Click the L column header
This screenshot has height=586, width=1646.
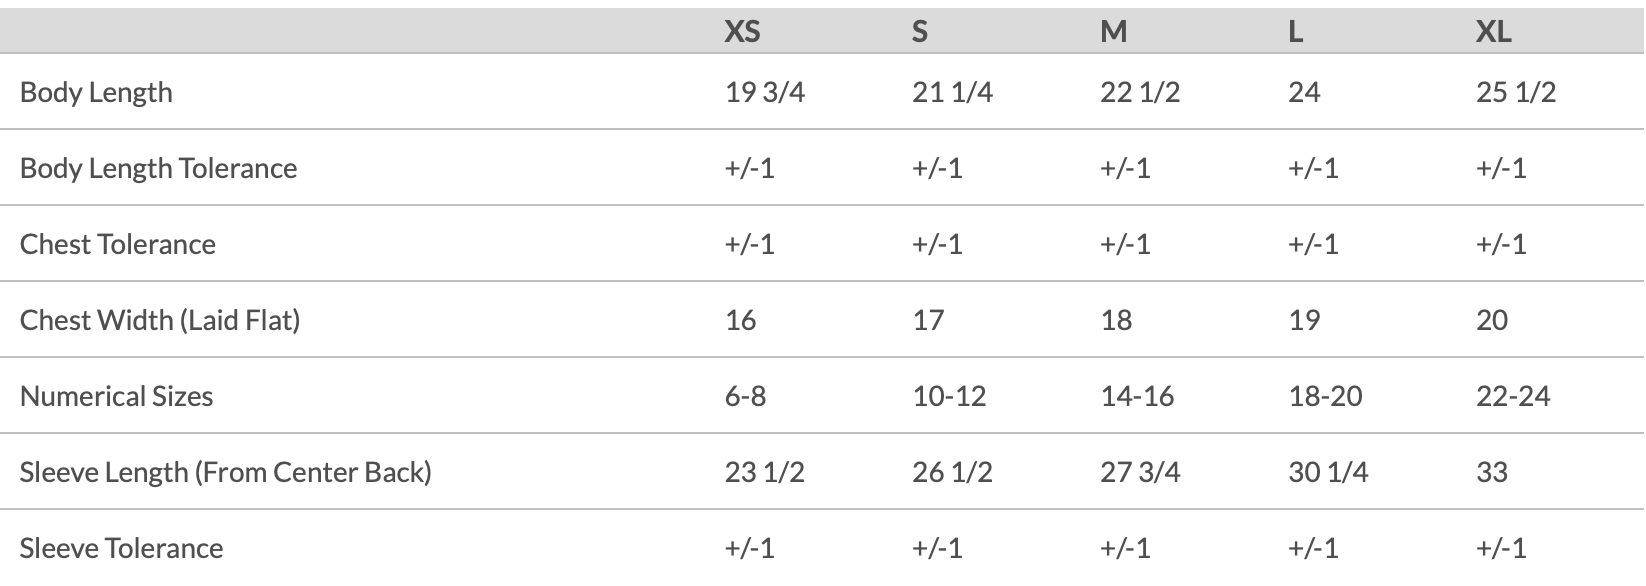point(1295,32)
